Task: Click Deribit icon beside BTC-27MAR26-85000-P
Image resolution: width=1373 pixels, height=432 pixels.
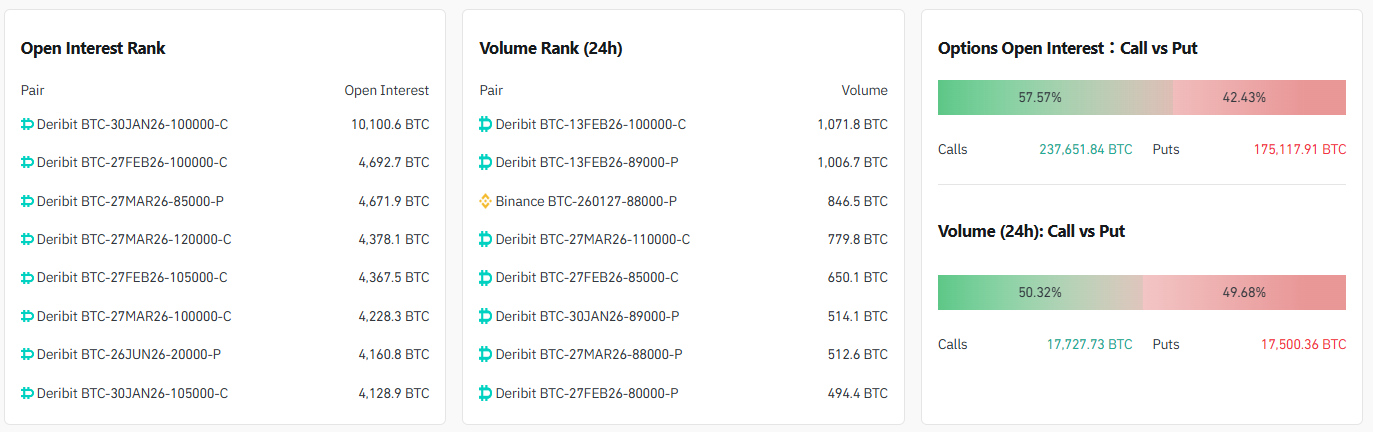Action: [27, 201]
